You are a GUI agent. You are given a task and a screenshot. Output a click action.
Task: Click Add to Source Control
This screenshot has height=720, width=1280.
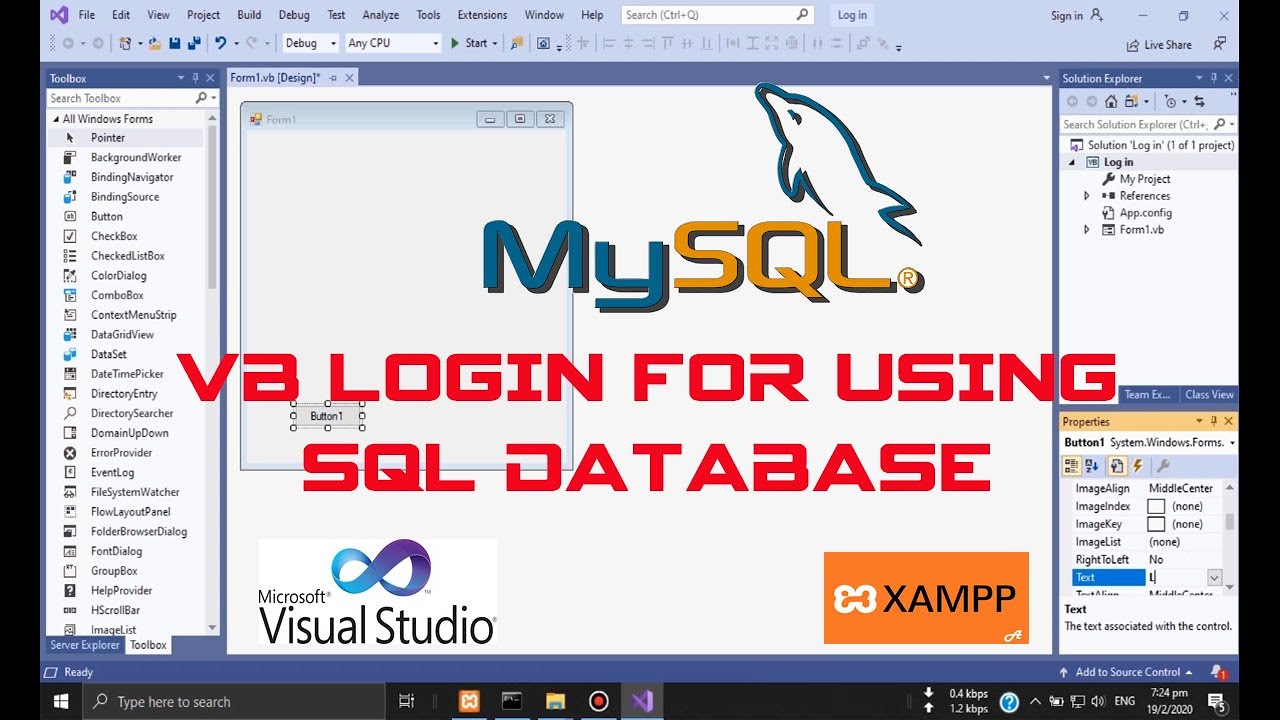[1127, 672]
